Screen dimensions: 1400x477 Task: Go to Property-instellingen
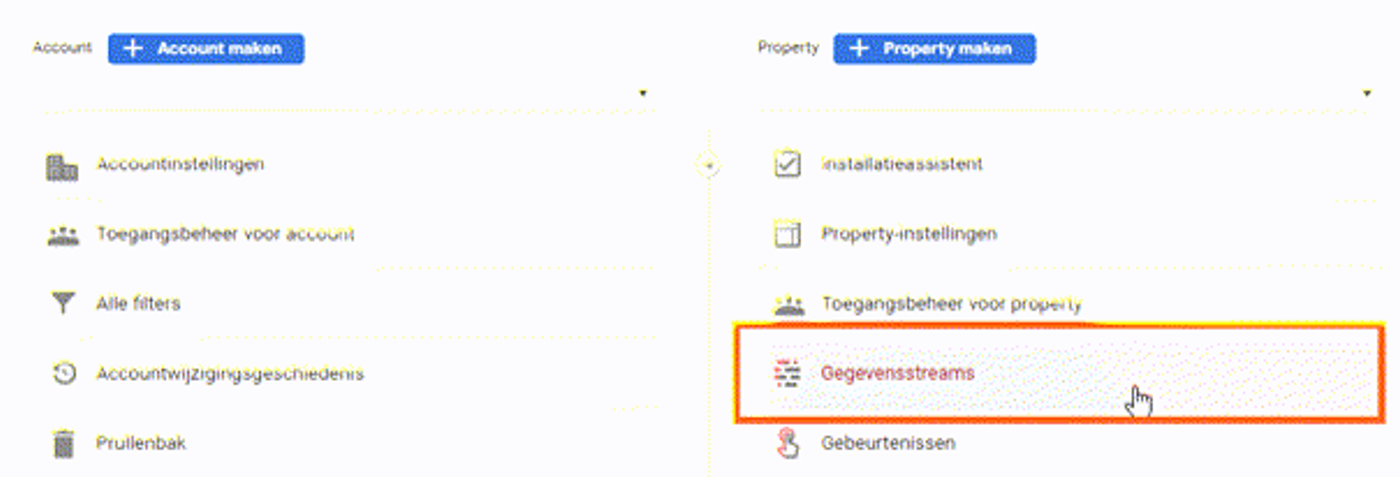pyautogui.click(x=909, y=234)
